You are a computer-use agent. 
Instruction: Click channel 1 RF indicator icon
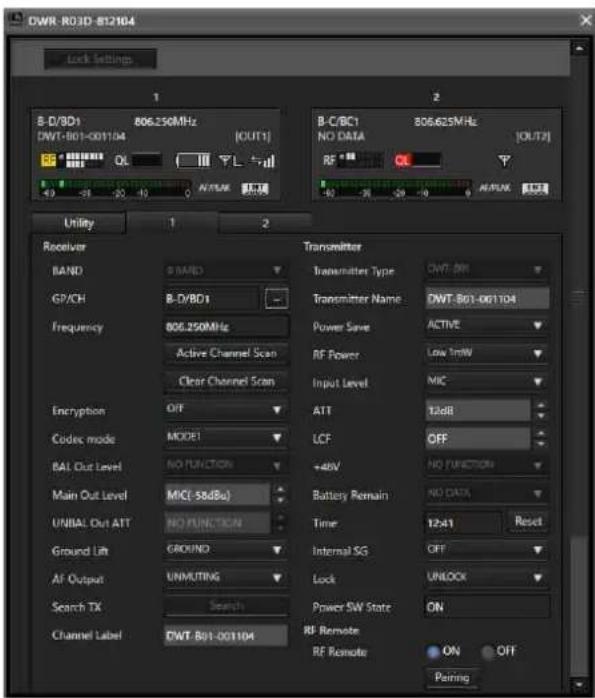pyautogui.click(x=48, y=160)
